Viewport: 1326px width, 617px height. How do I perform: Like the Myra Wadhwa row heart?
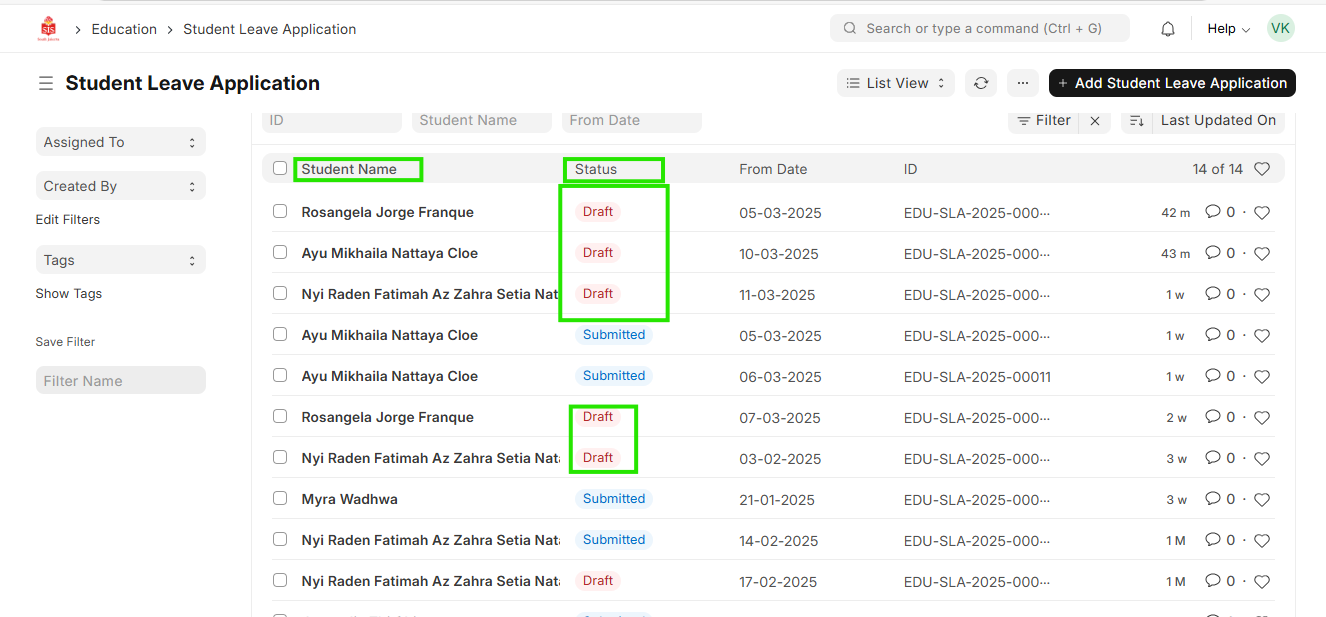(1262, 499)
